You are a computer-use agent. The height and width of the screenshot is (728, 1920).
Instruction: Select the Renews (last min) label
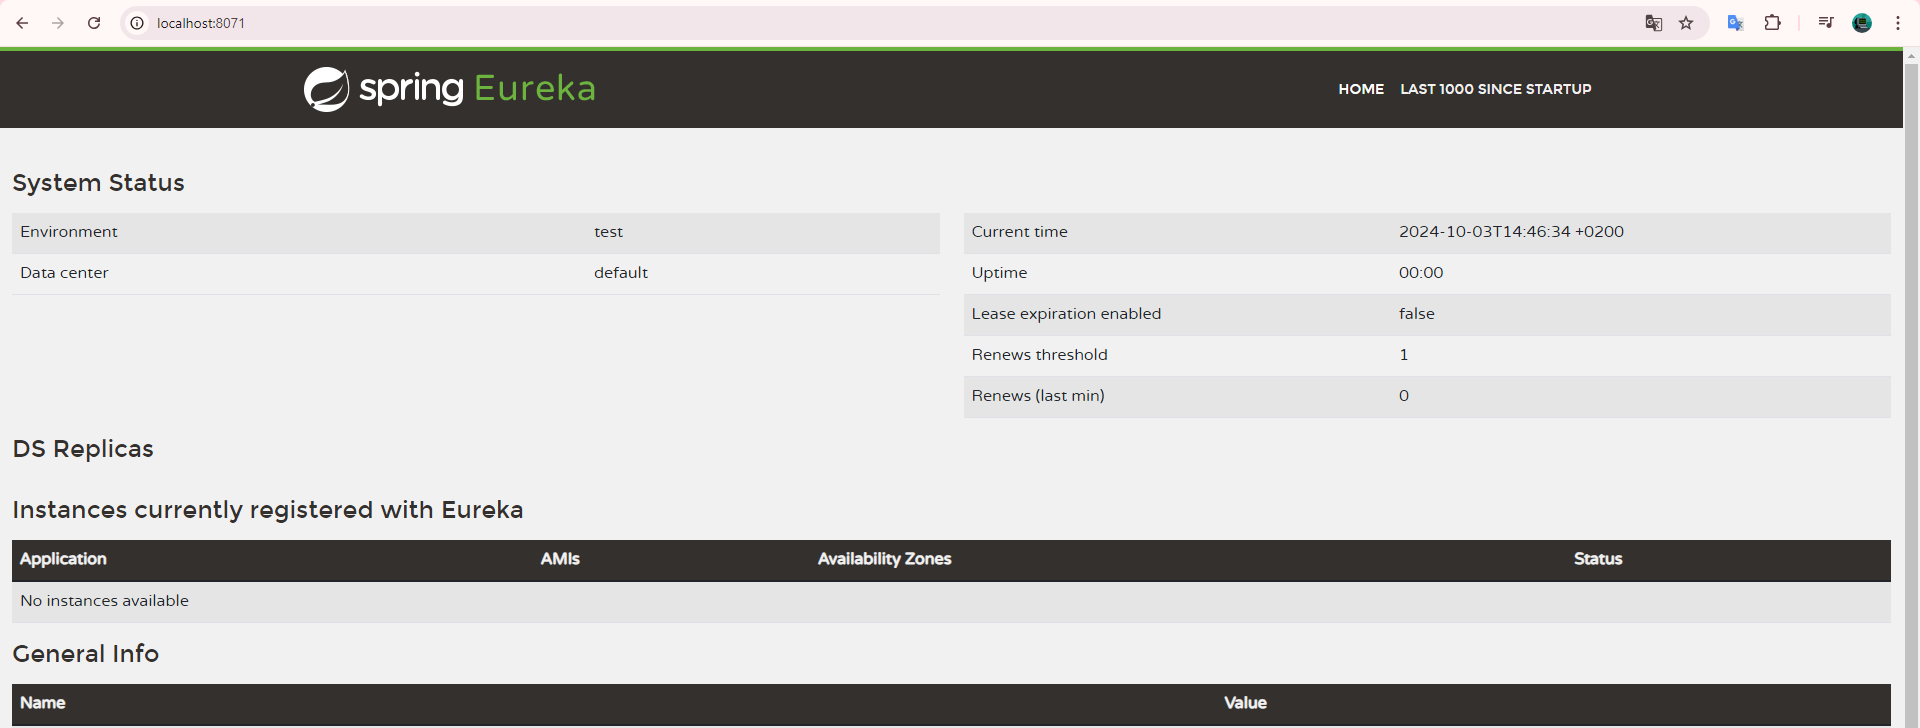point(1038,396)
